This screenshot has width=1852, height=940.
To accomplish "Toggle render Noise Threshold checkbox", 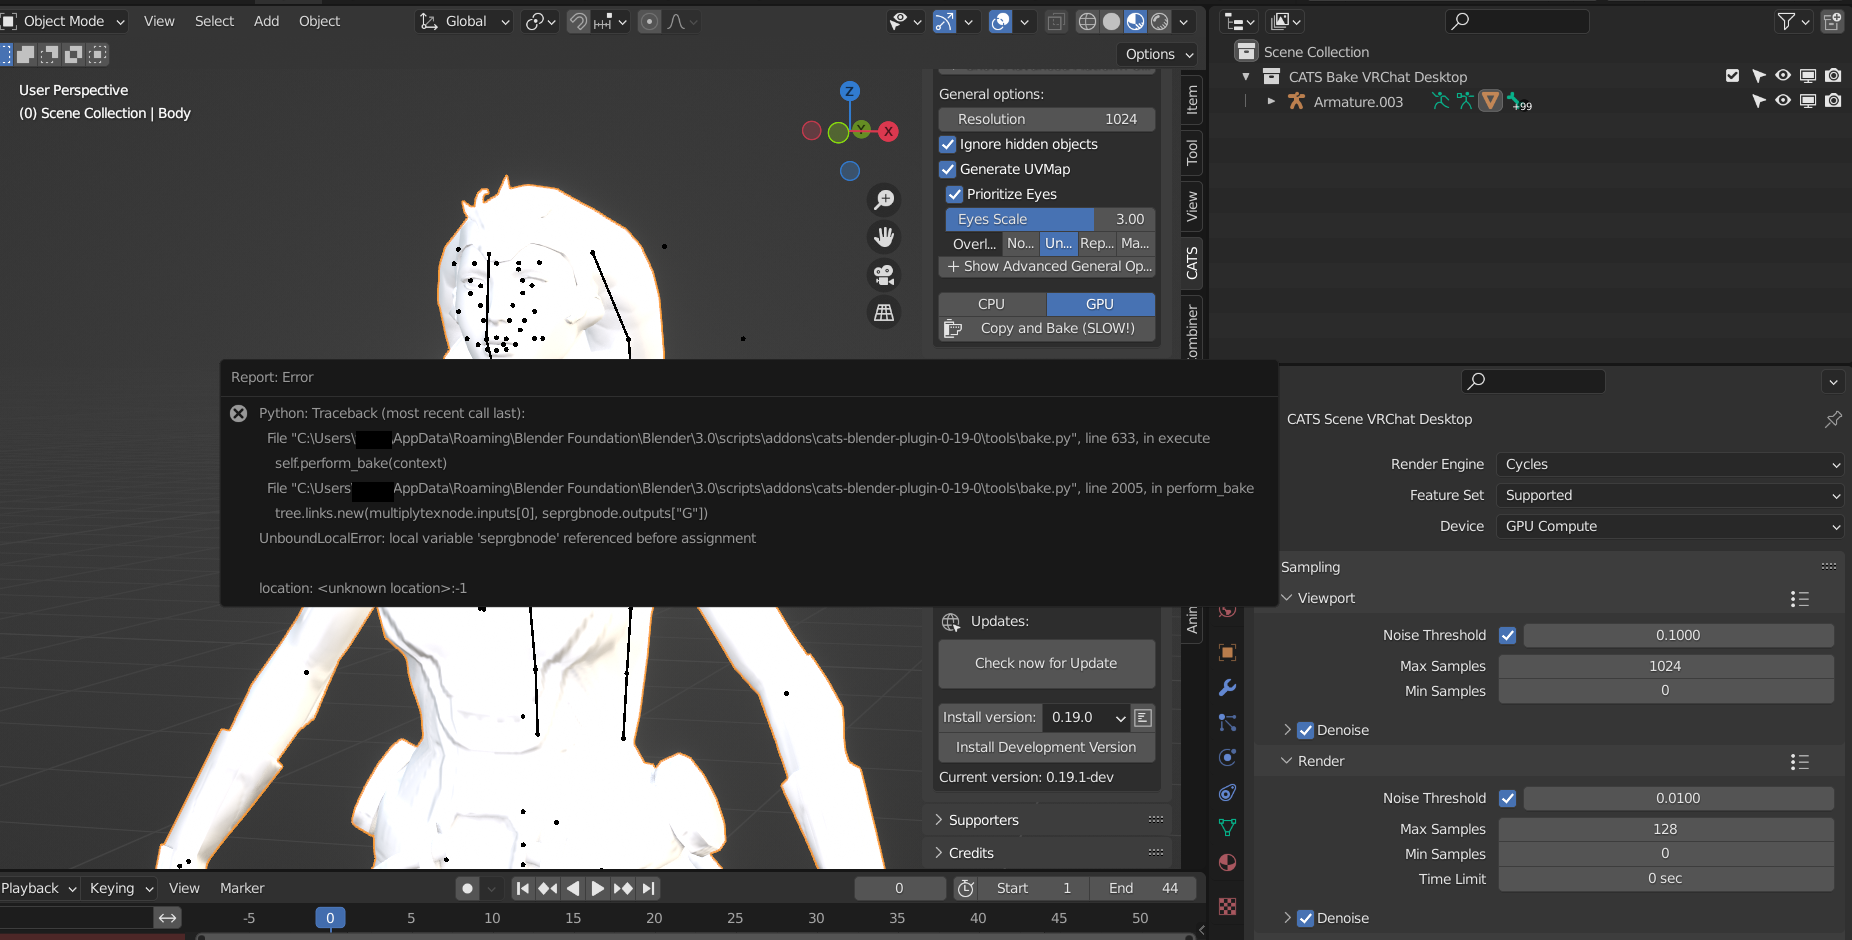I will (1508, 798).
